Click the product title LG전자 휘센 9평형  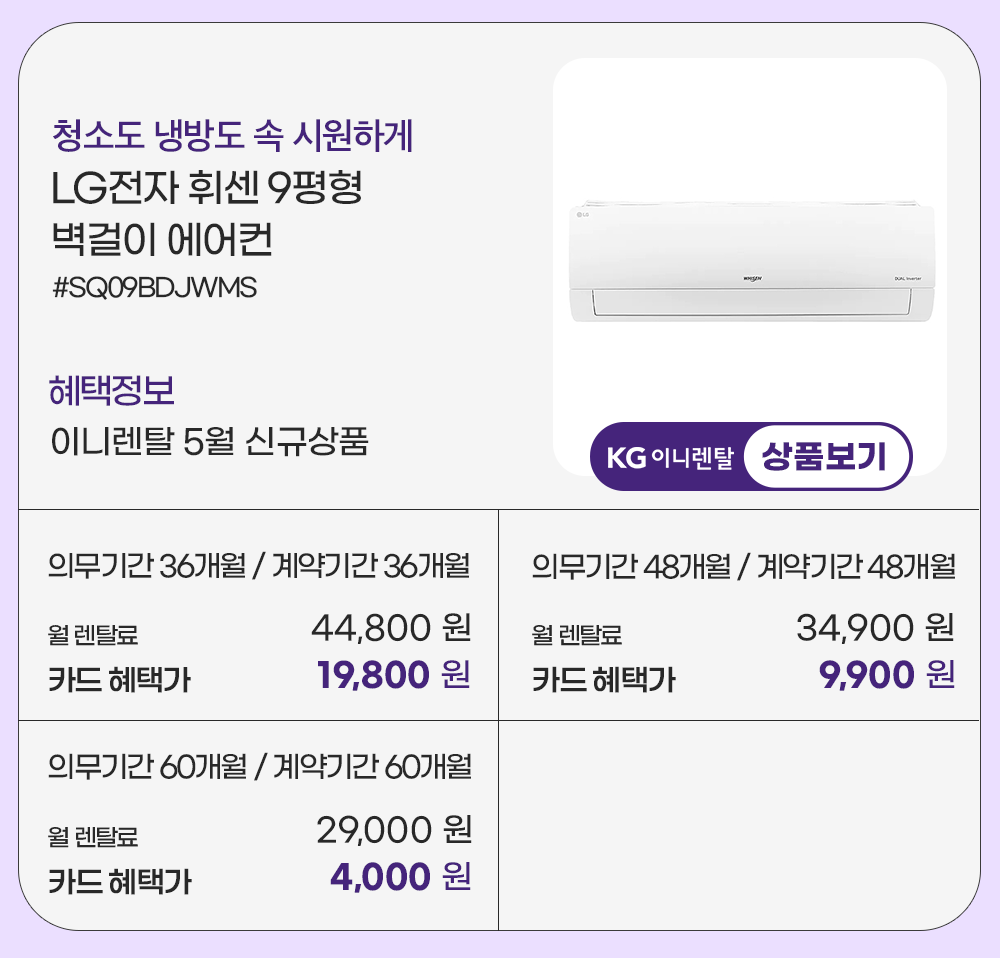click(x=206, y=188)
